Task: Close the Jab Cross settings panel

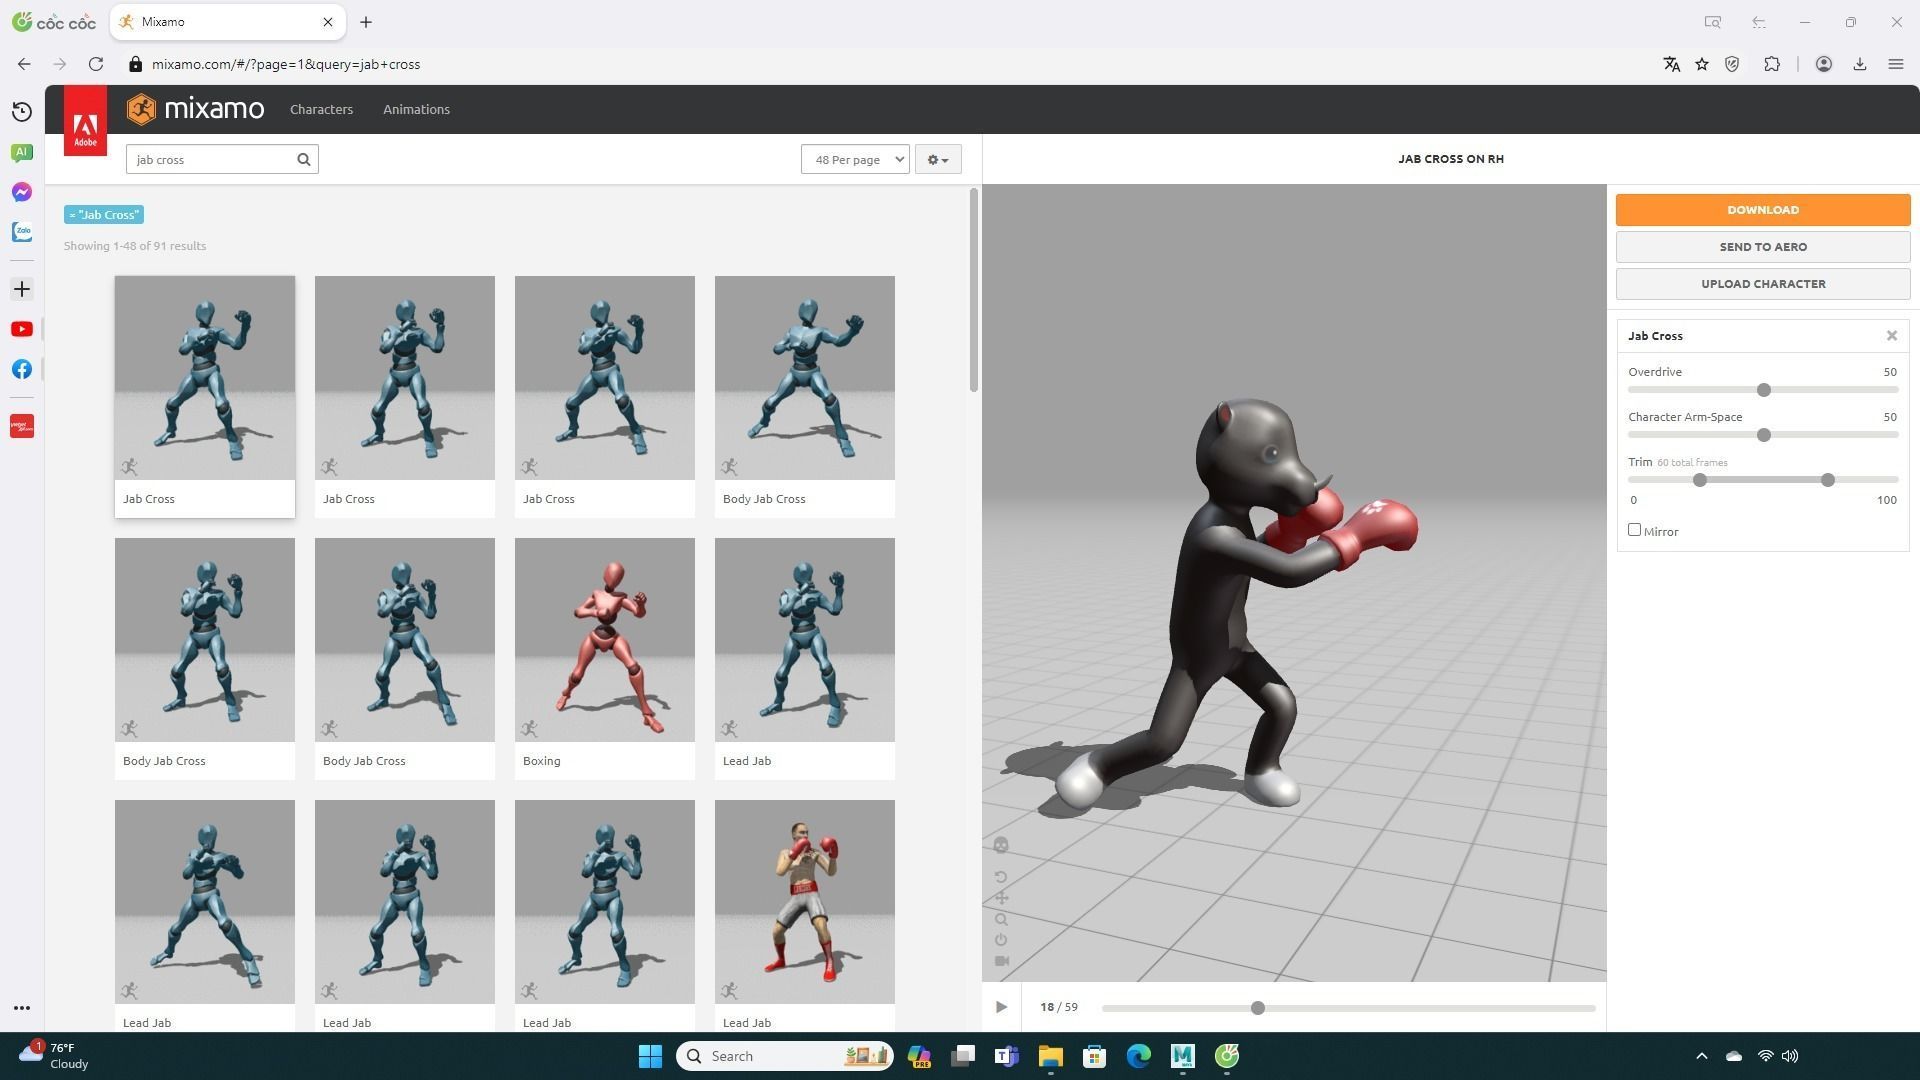Action: click(x=1891, y=336)
